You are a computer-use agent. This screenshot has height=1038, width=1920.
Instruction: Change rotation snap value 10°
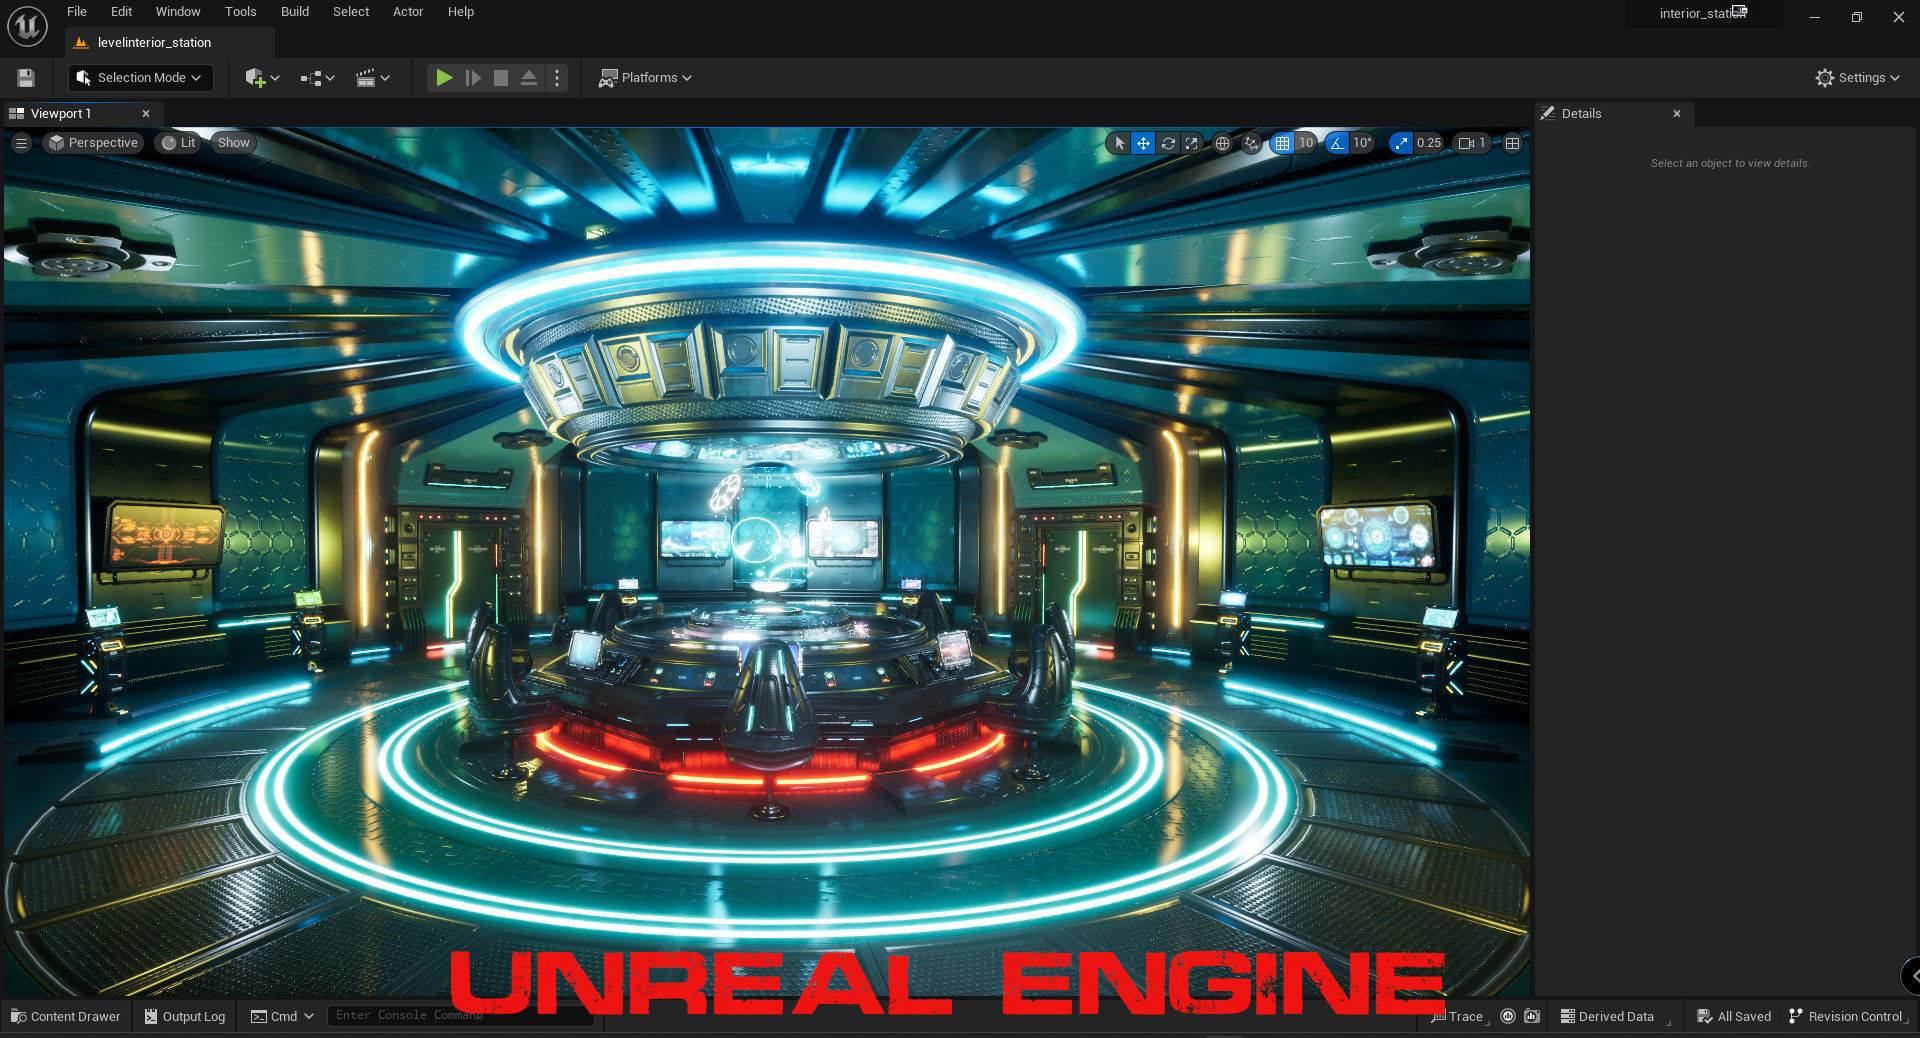[x=1362, y=143]
